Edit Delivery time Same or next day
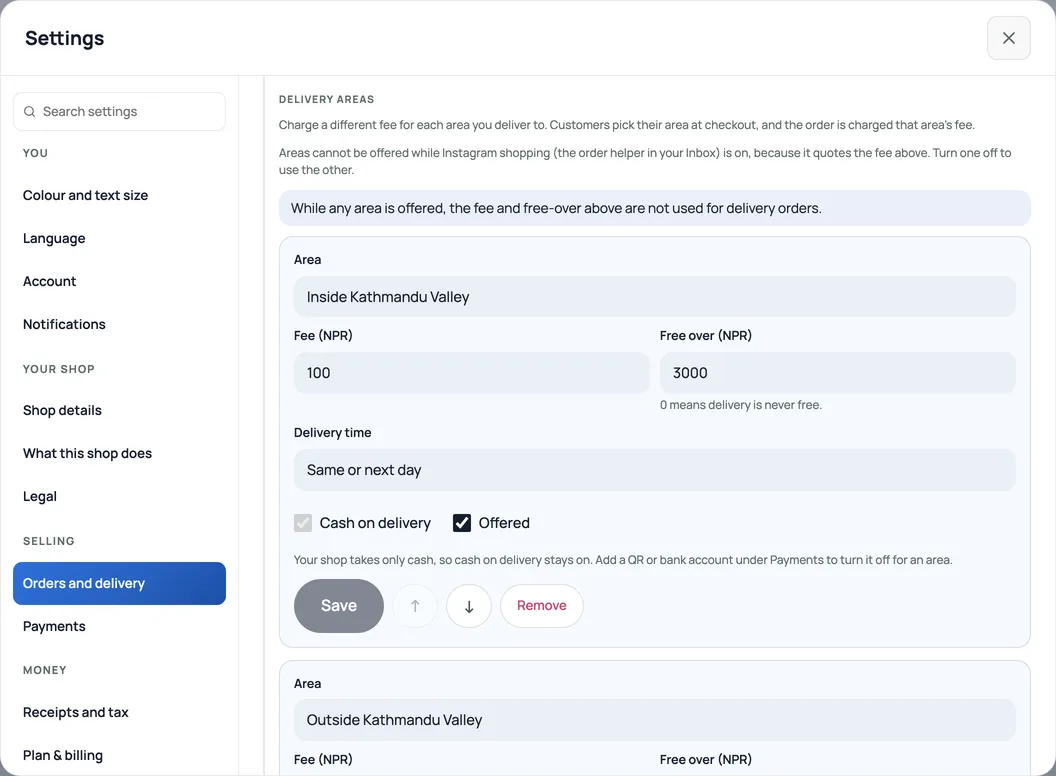The height and width of the screenshot is (776, 1056). coord(655,470)
